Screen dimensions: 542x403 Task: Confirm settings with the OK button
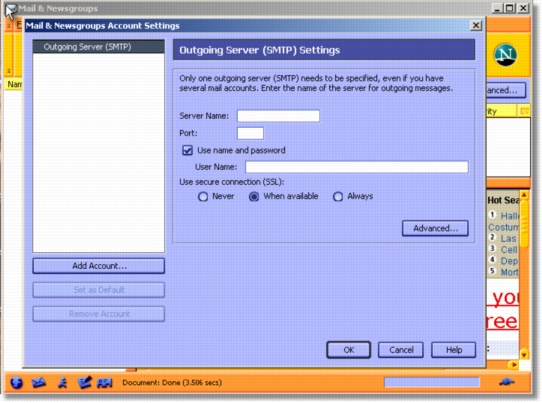(348, 350)
